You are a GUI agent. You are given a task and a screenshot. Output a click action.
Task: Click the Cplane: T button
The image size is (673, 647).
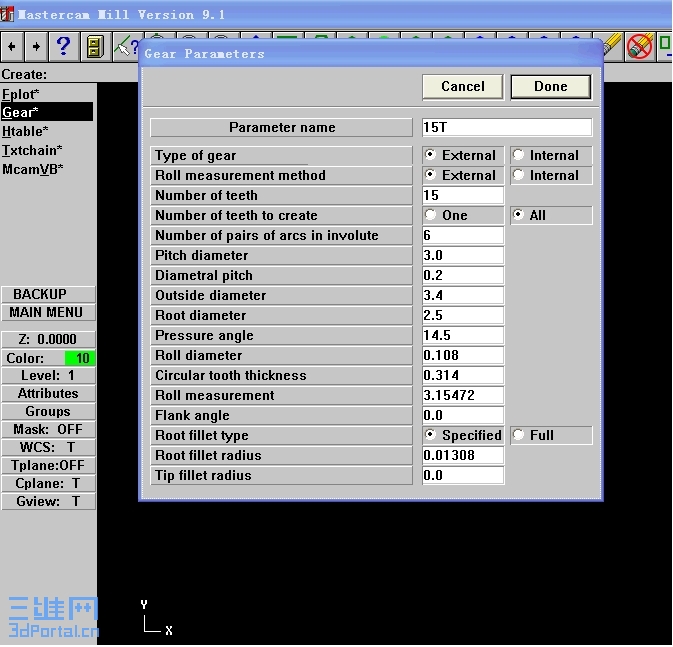[x=48, y=484]
